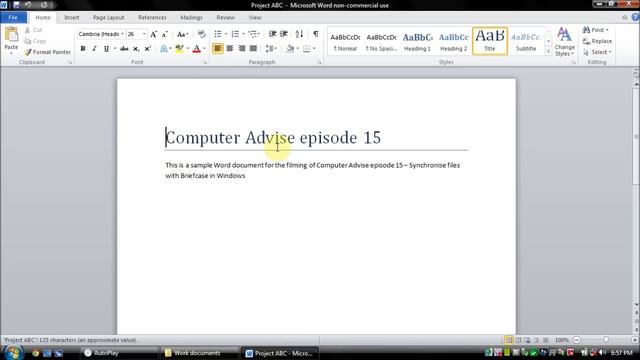Click the bullets list icon
Viewport: 640px width, 360px height.
[x=218, y=34]
